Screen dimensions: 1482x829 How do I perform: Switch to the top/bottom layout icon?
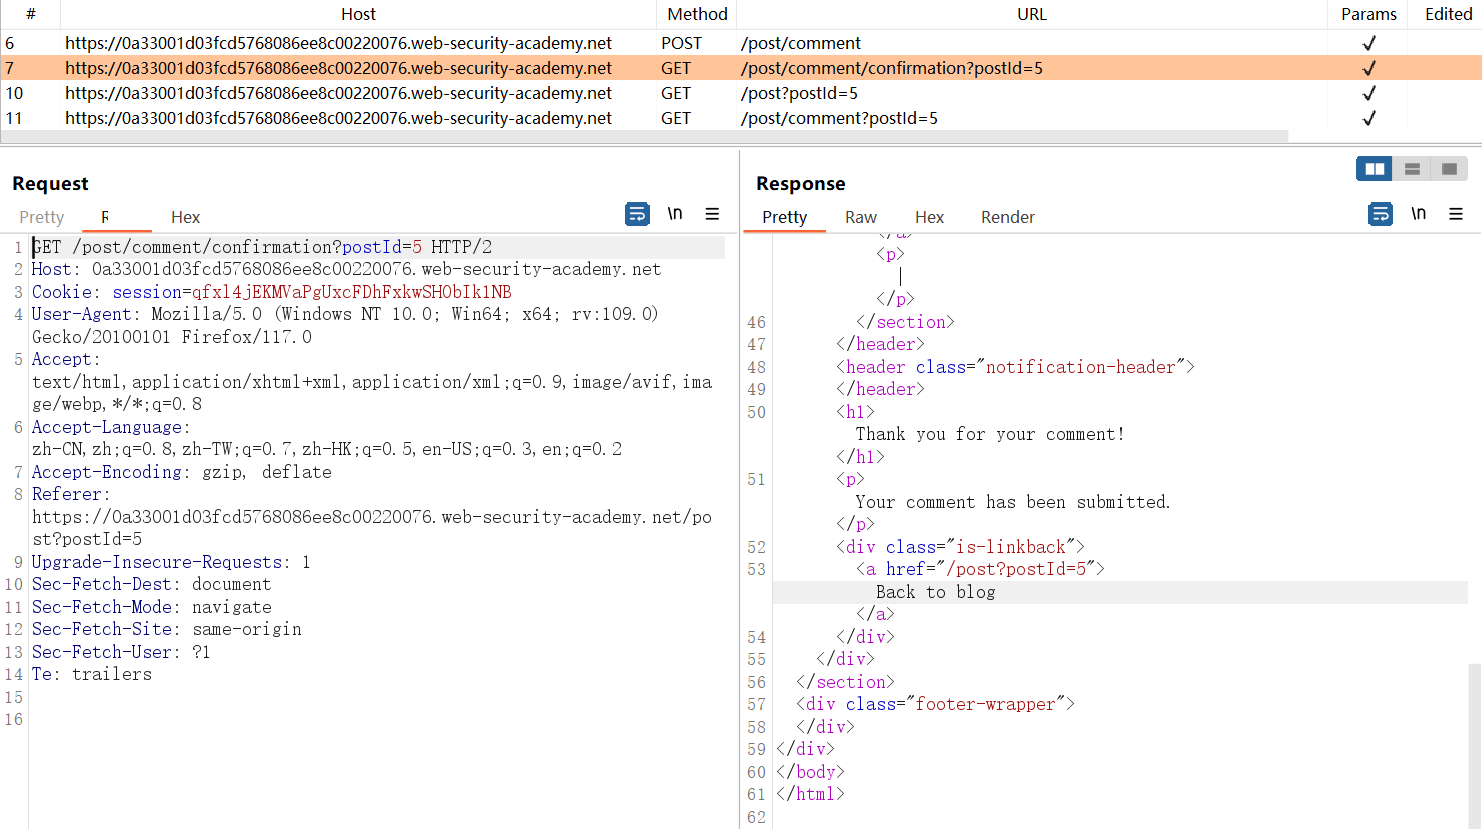coord(1412,169)
